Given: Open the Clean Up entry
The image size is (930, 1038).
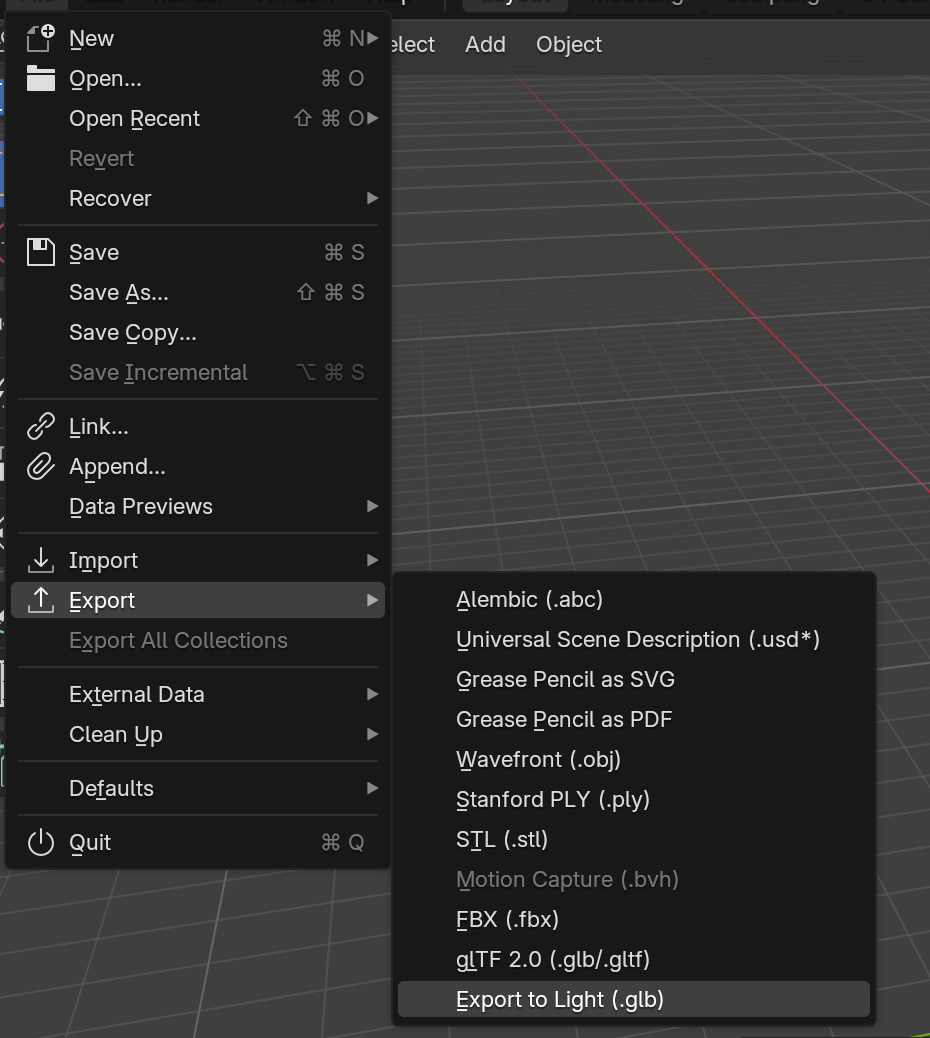Looking at the screenshot, I should coord(198,734).
